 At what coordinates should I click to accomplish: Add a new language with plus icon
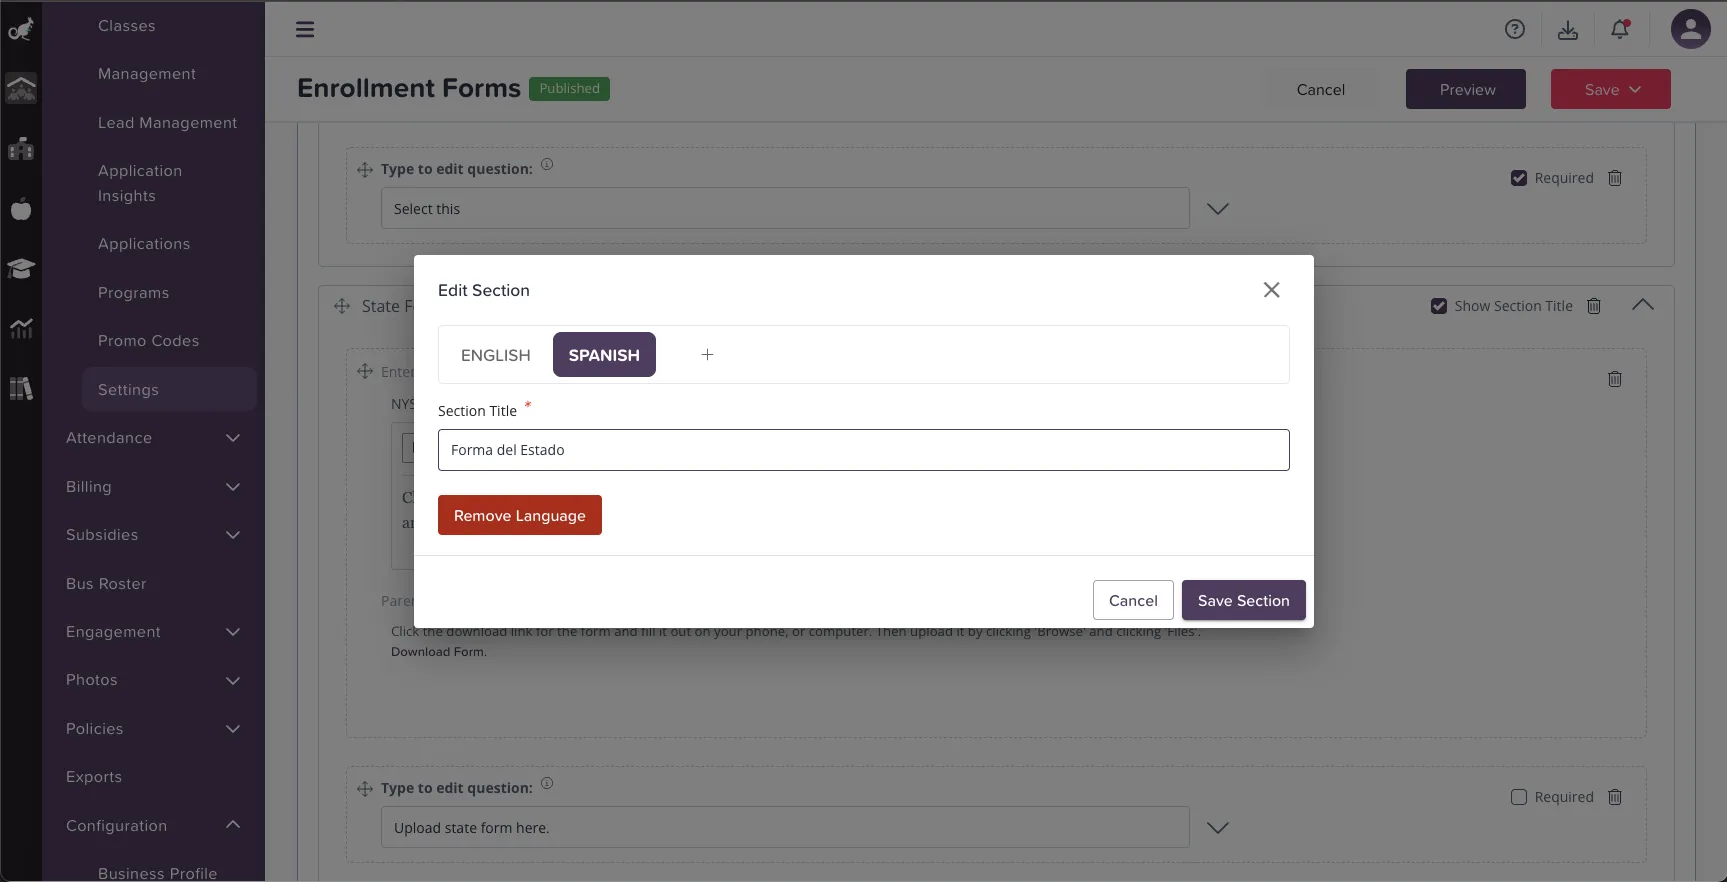[707, 355]
